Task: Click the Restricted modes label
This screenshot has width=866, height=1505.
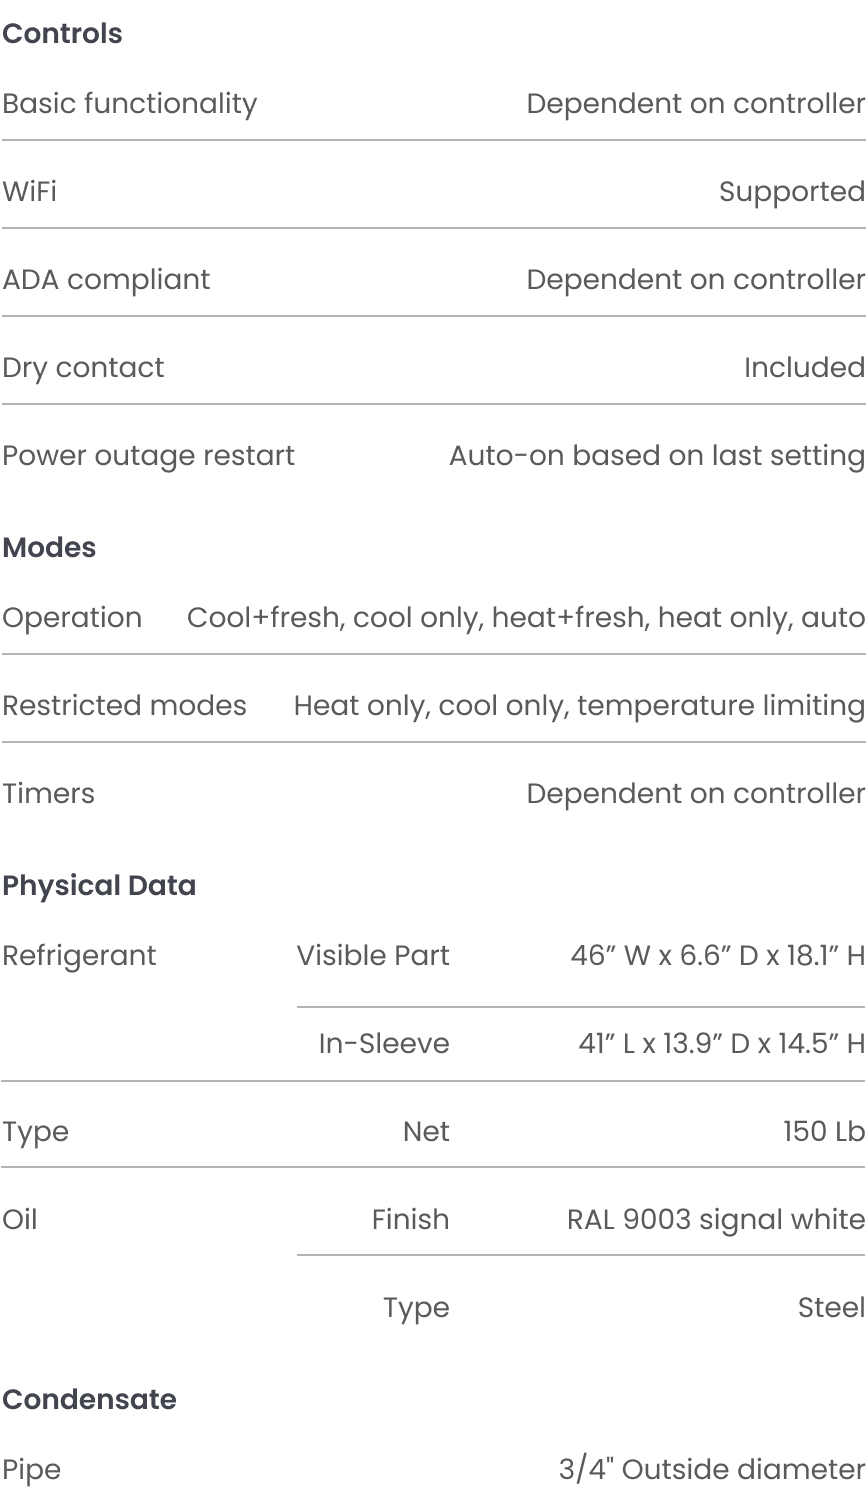Action: point(124,706)
